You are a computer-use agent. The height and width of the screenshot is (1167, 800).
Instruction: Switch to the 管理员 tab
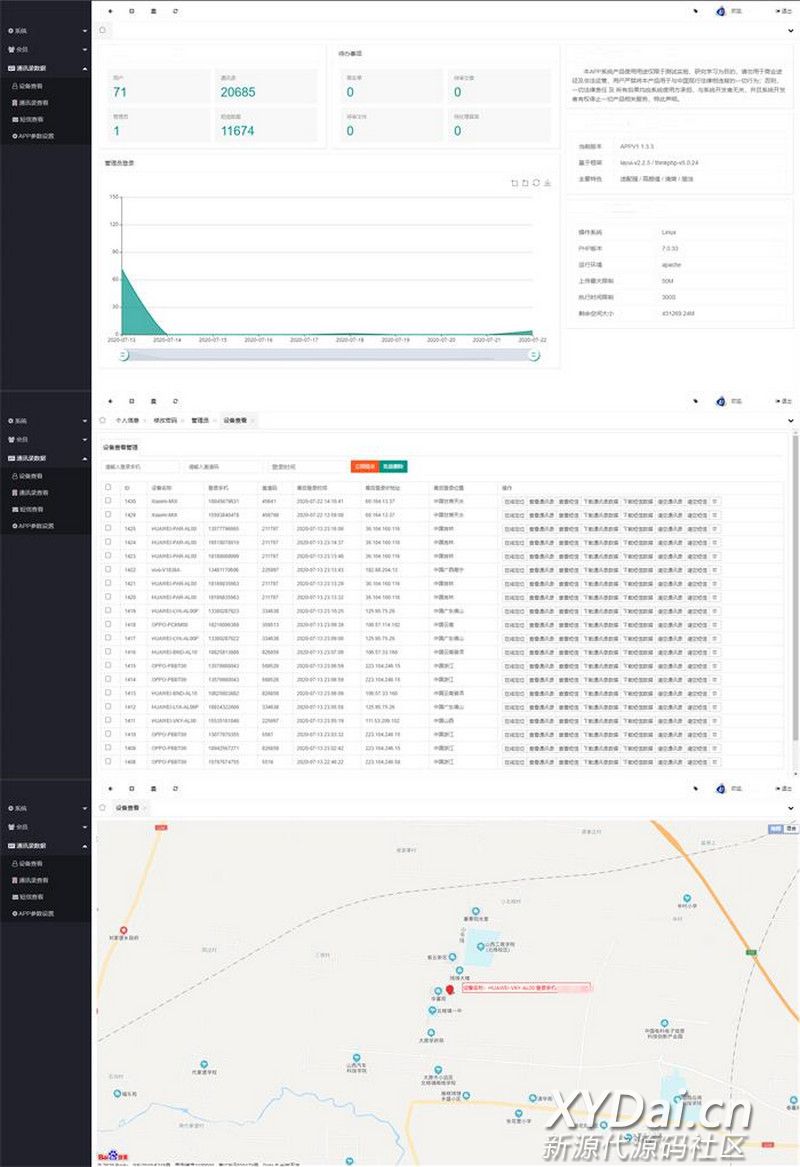click(x=200, y=421)
